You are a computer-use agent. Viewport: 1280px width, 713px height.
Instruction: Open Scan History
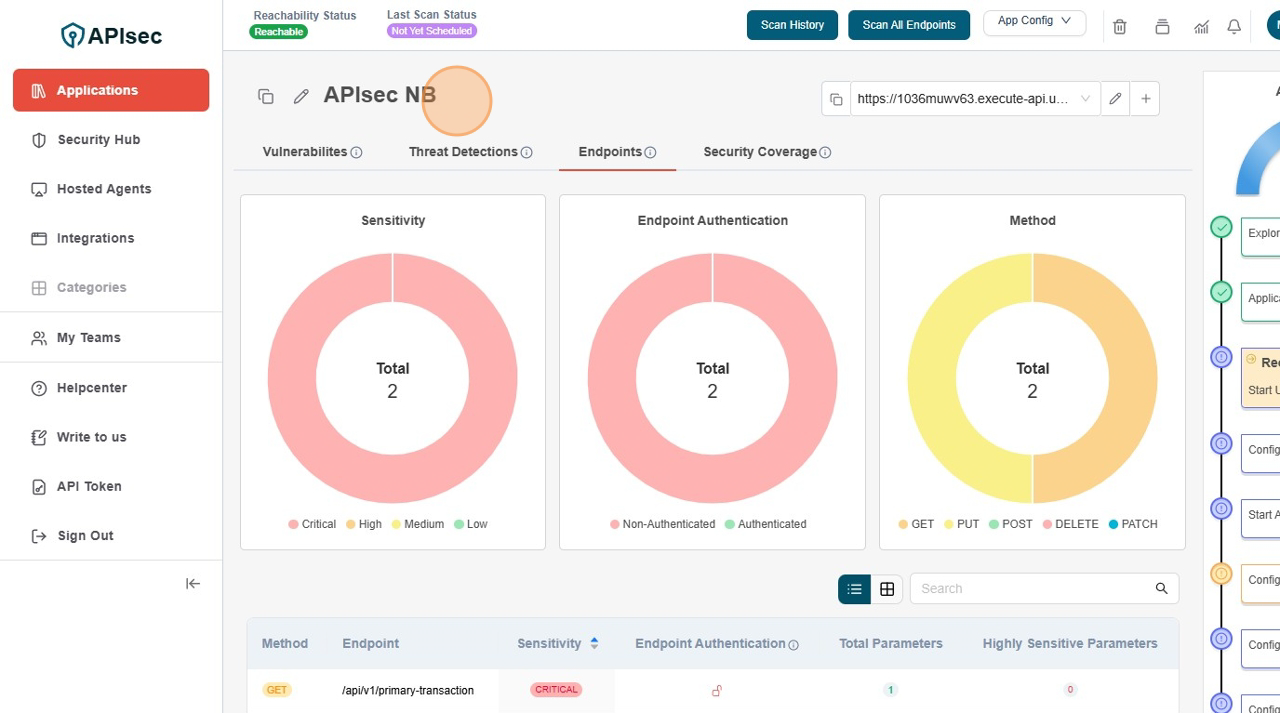792,25
